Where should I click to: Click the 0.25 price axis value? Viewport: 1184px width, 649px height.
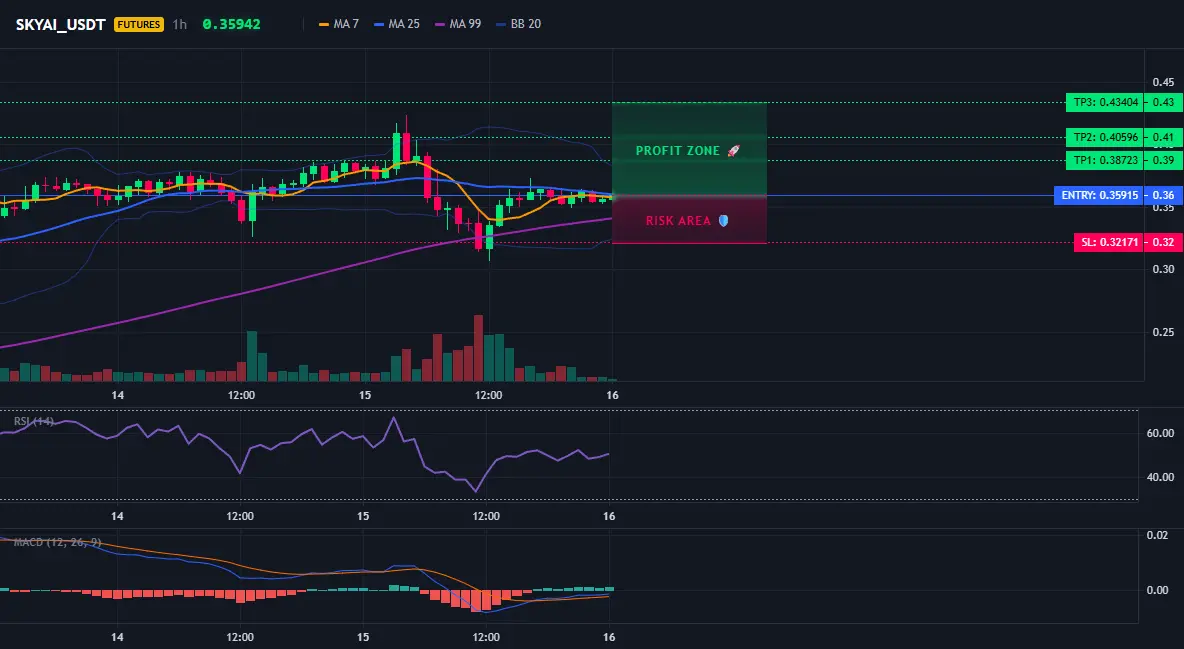tap(1164, 332)
